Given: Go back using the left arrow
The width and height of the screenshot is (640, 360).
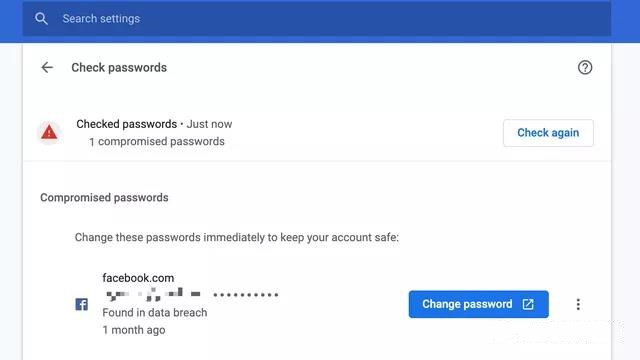Looking at the screenshot, I should click(x=47, y=67).
